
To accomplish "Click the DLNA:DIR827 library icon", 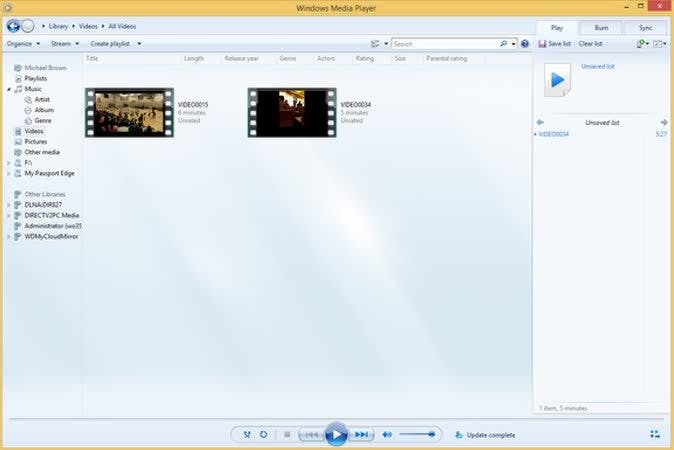I will click(x=18, y=205).
